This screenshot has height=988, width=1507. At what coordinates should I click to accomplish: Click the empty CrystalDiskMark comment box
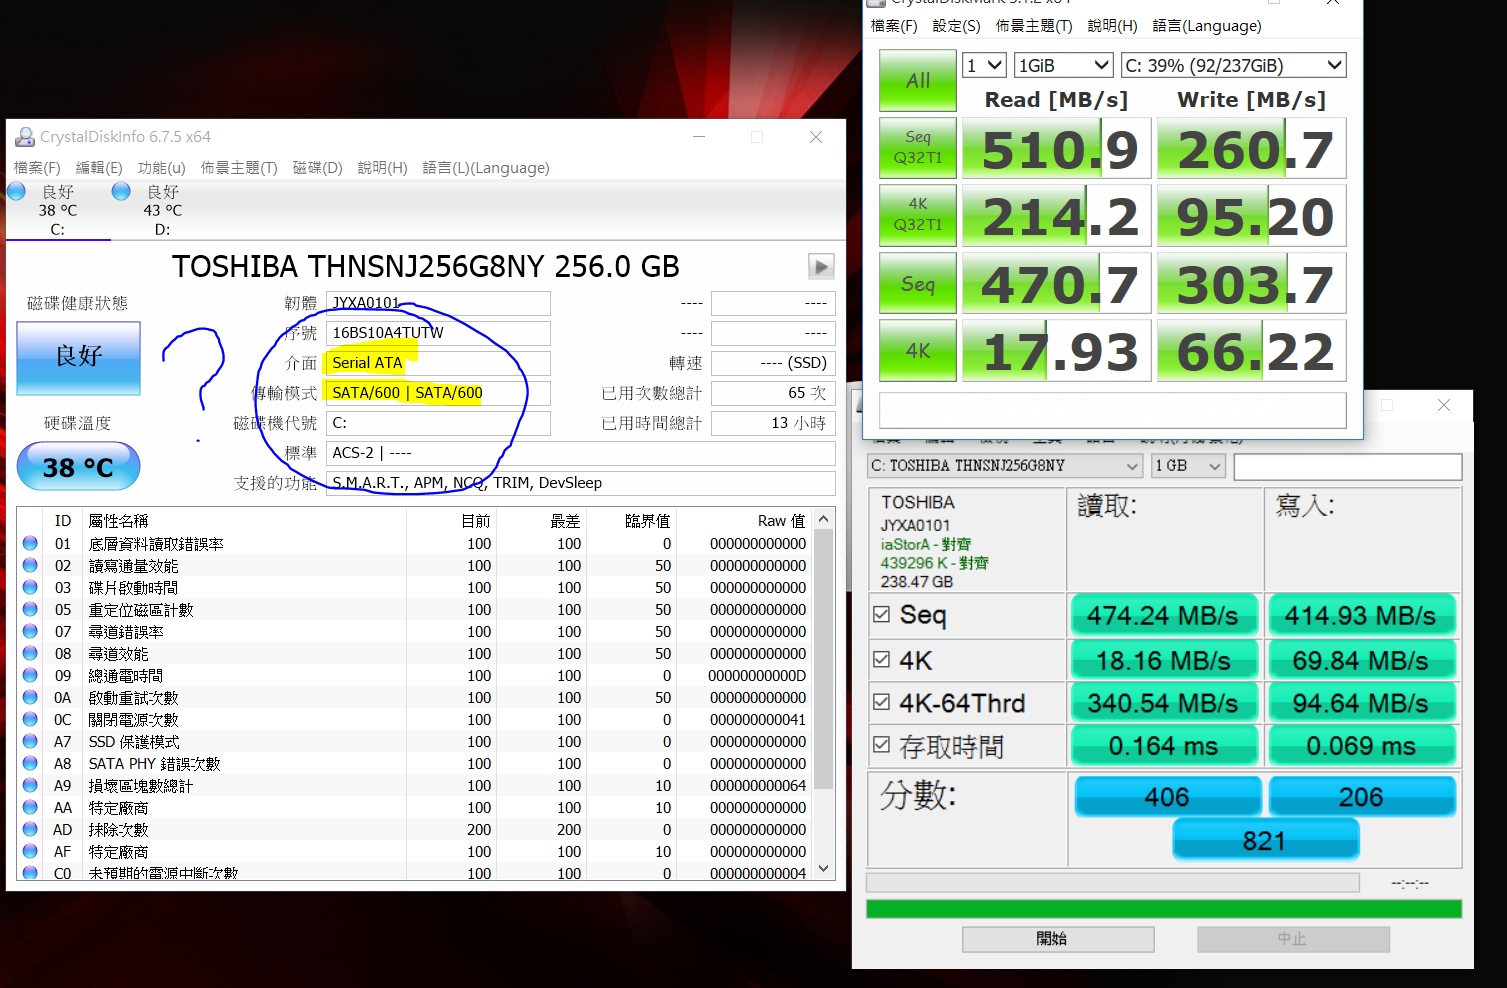(1112, 410)
